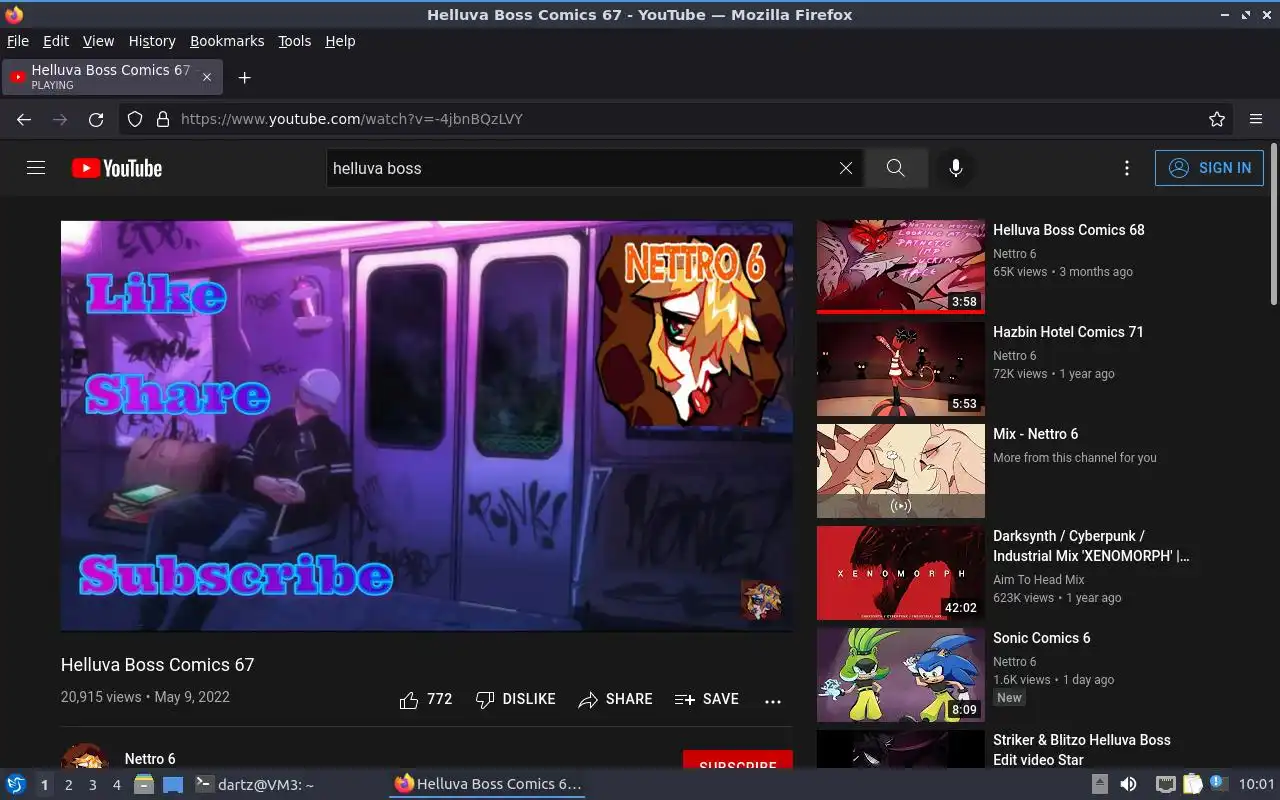Show tracking protection shield info
Image resolution: width=1280 pixels, height=800 pixels.
[x=135, y=119]
